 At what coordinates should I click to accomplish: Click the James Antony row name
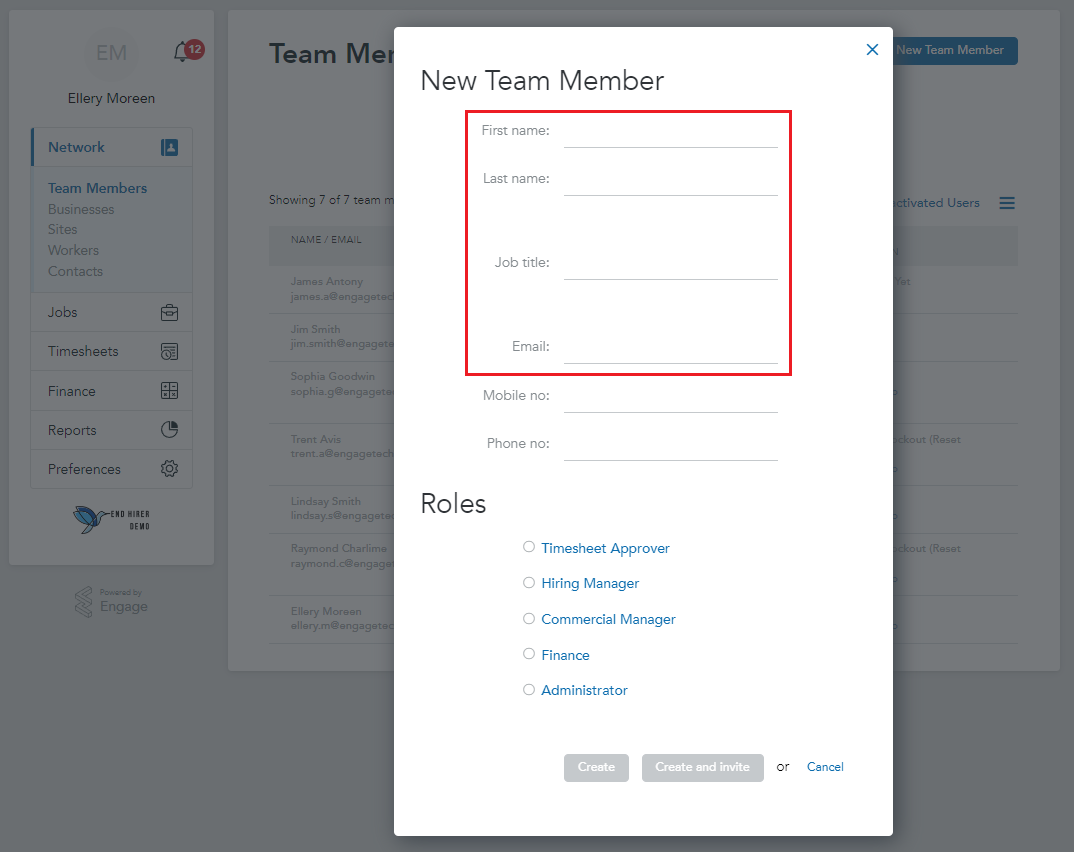(327, 281)
